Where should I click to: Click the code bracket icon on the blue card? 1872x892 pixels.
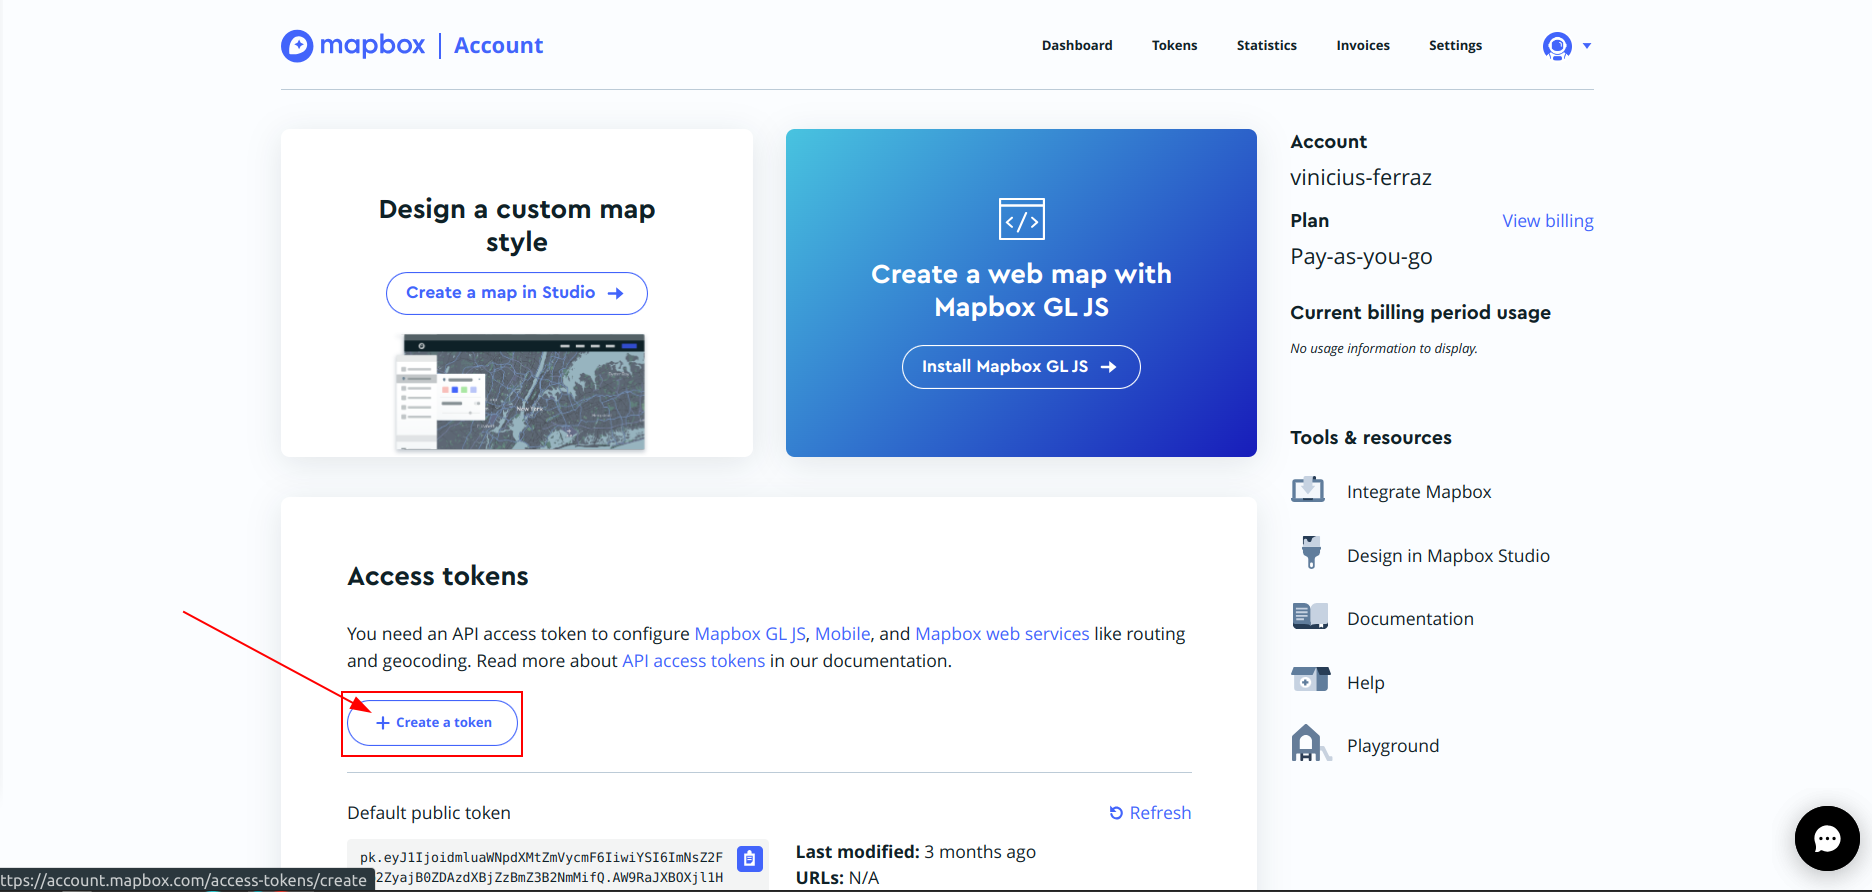[x=1021, y=219]
